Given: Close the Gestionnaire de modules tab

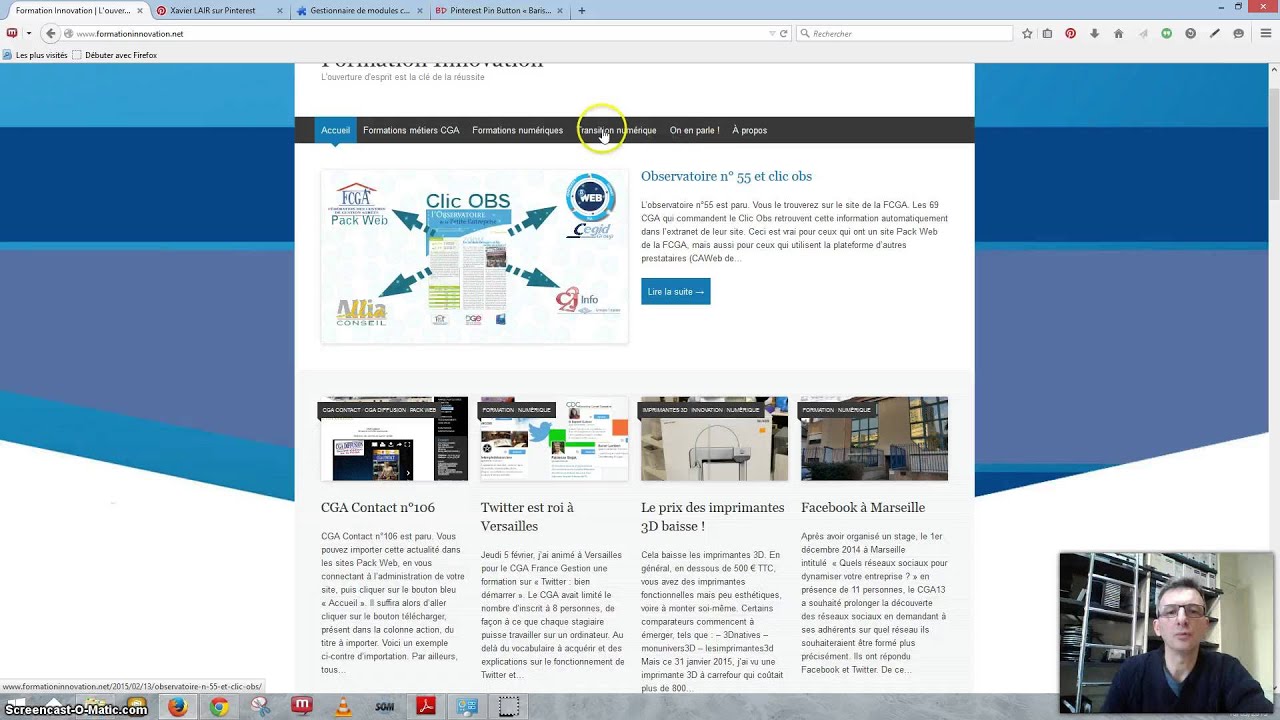Looking at the screenshot, I should click(419, 11).
